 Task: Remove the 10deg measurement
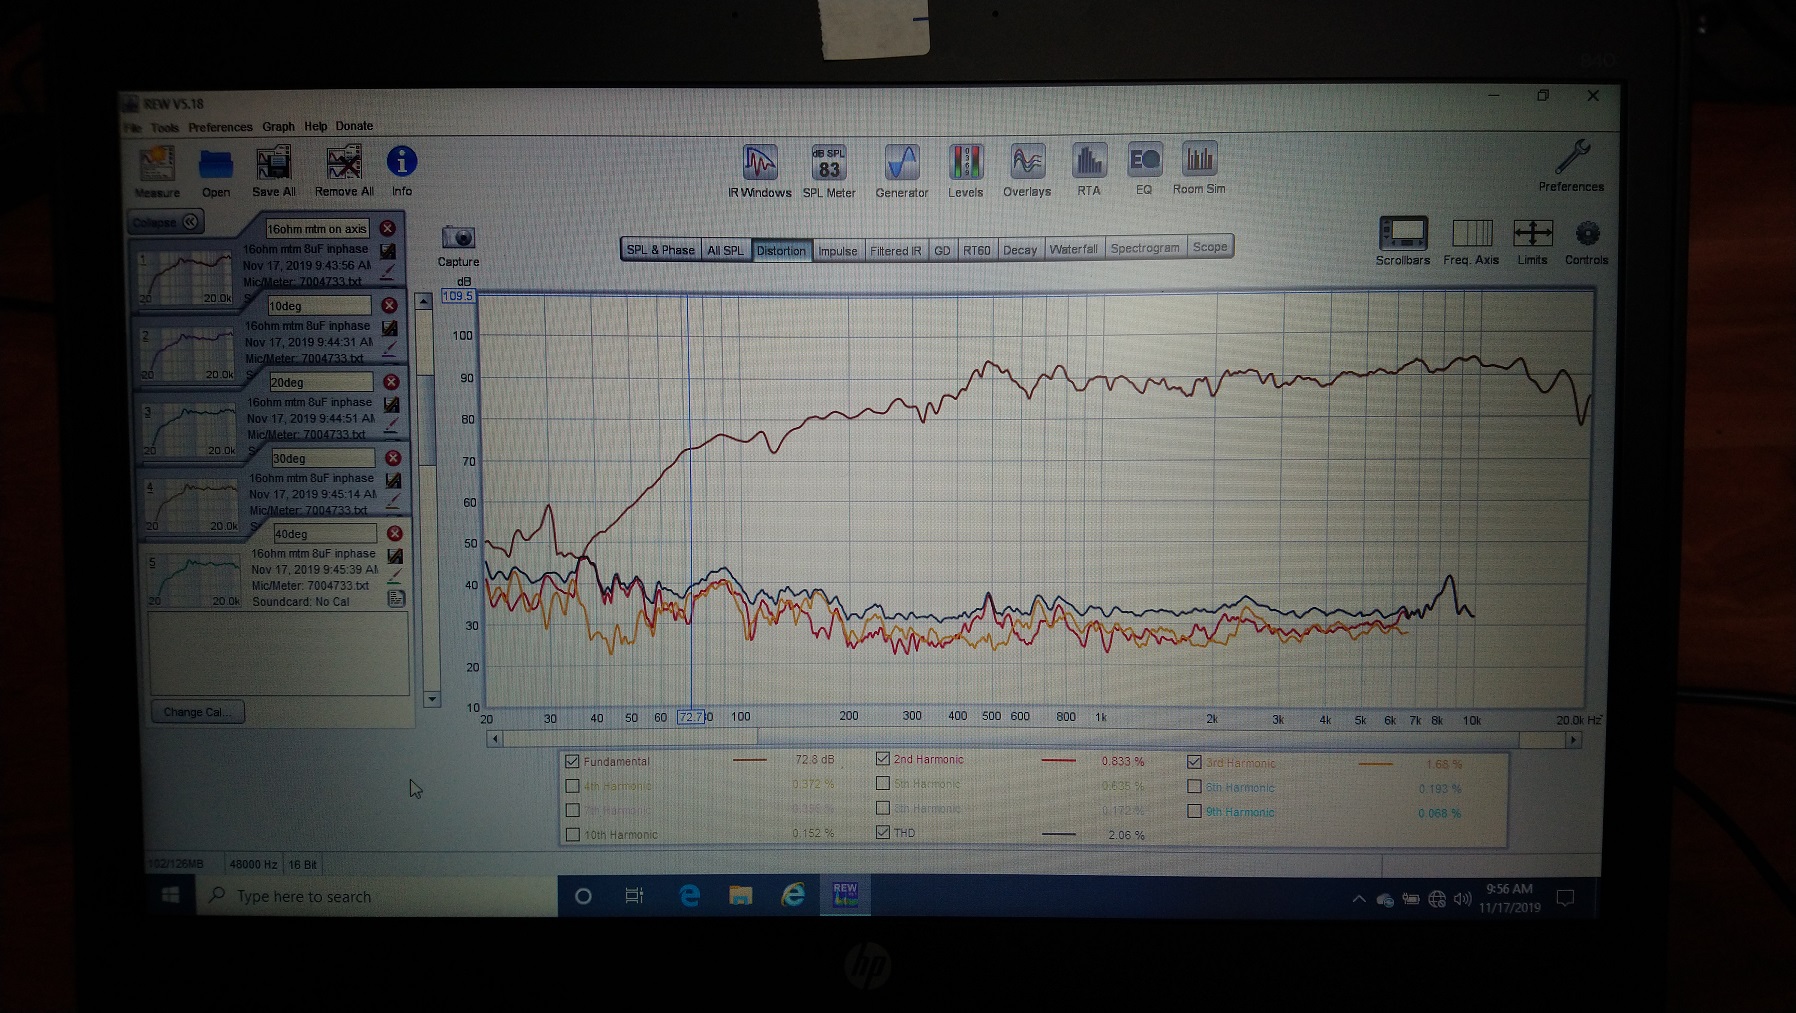390,305
